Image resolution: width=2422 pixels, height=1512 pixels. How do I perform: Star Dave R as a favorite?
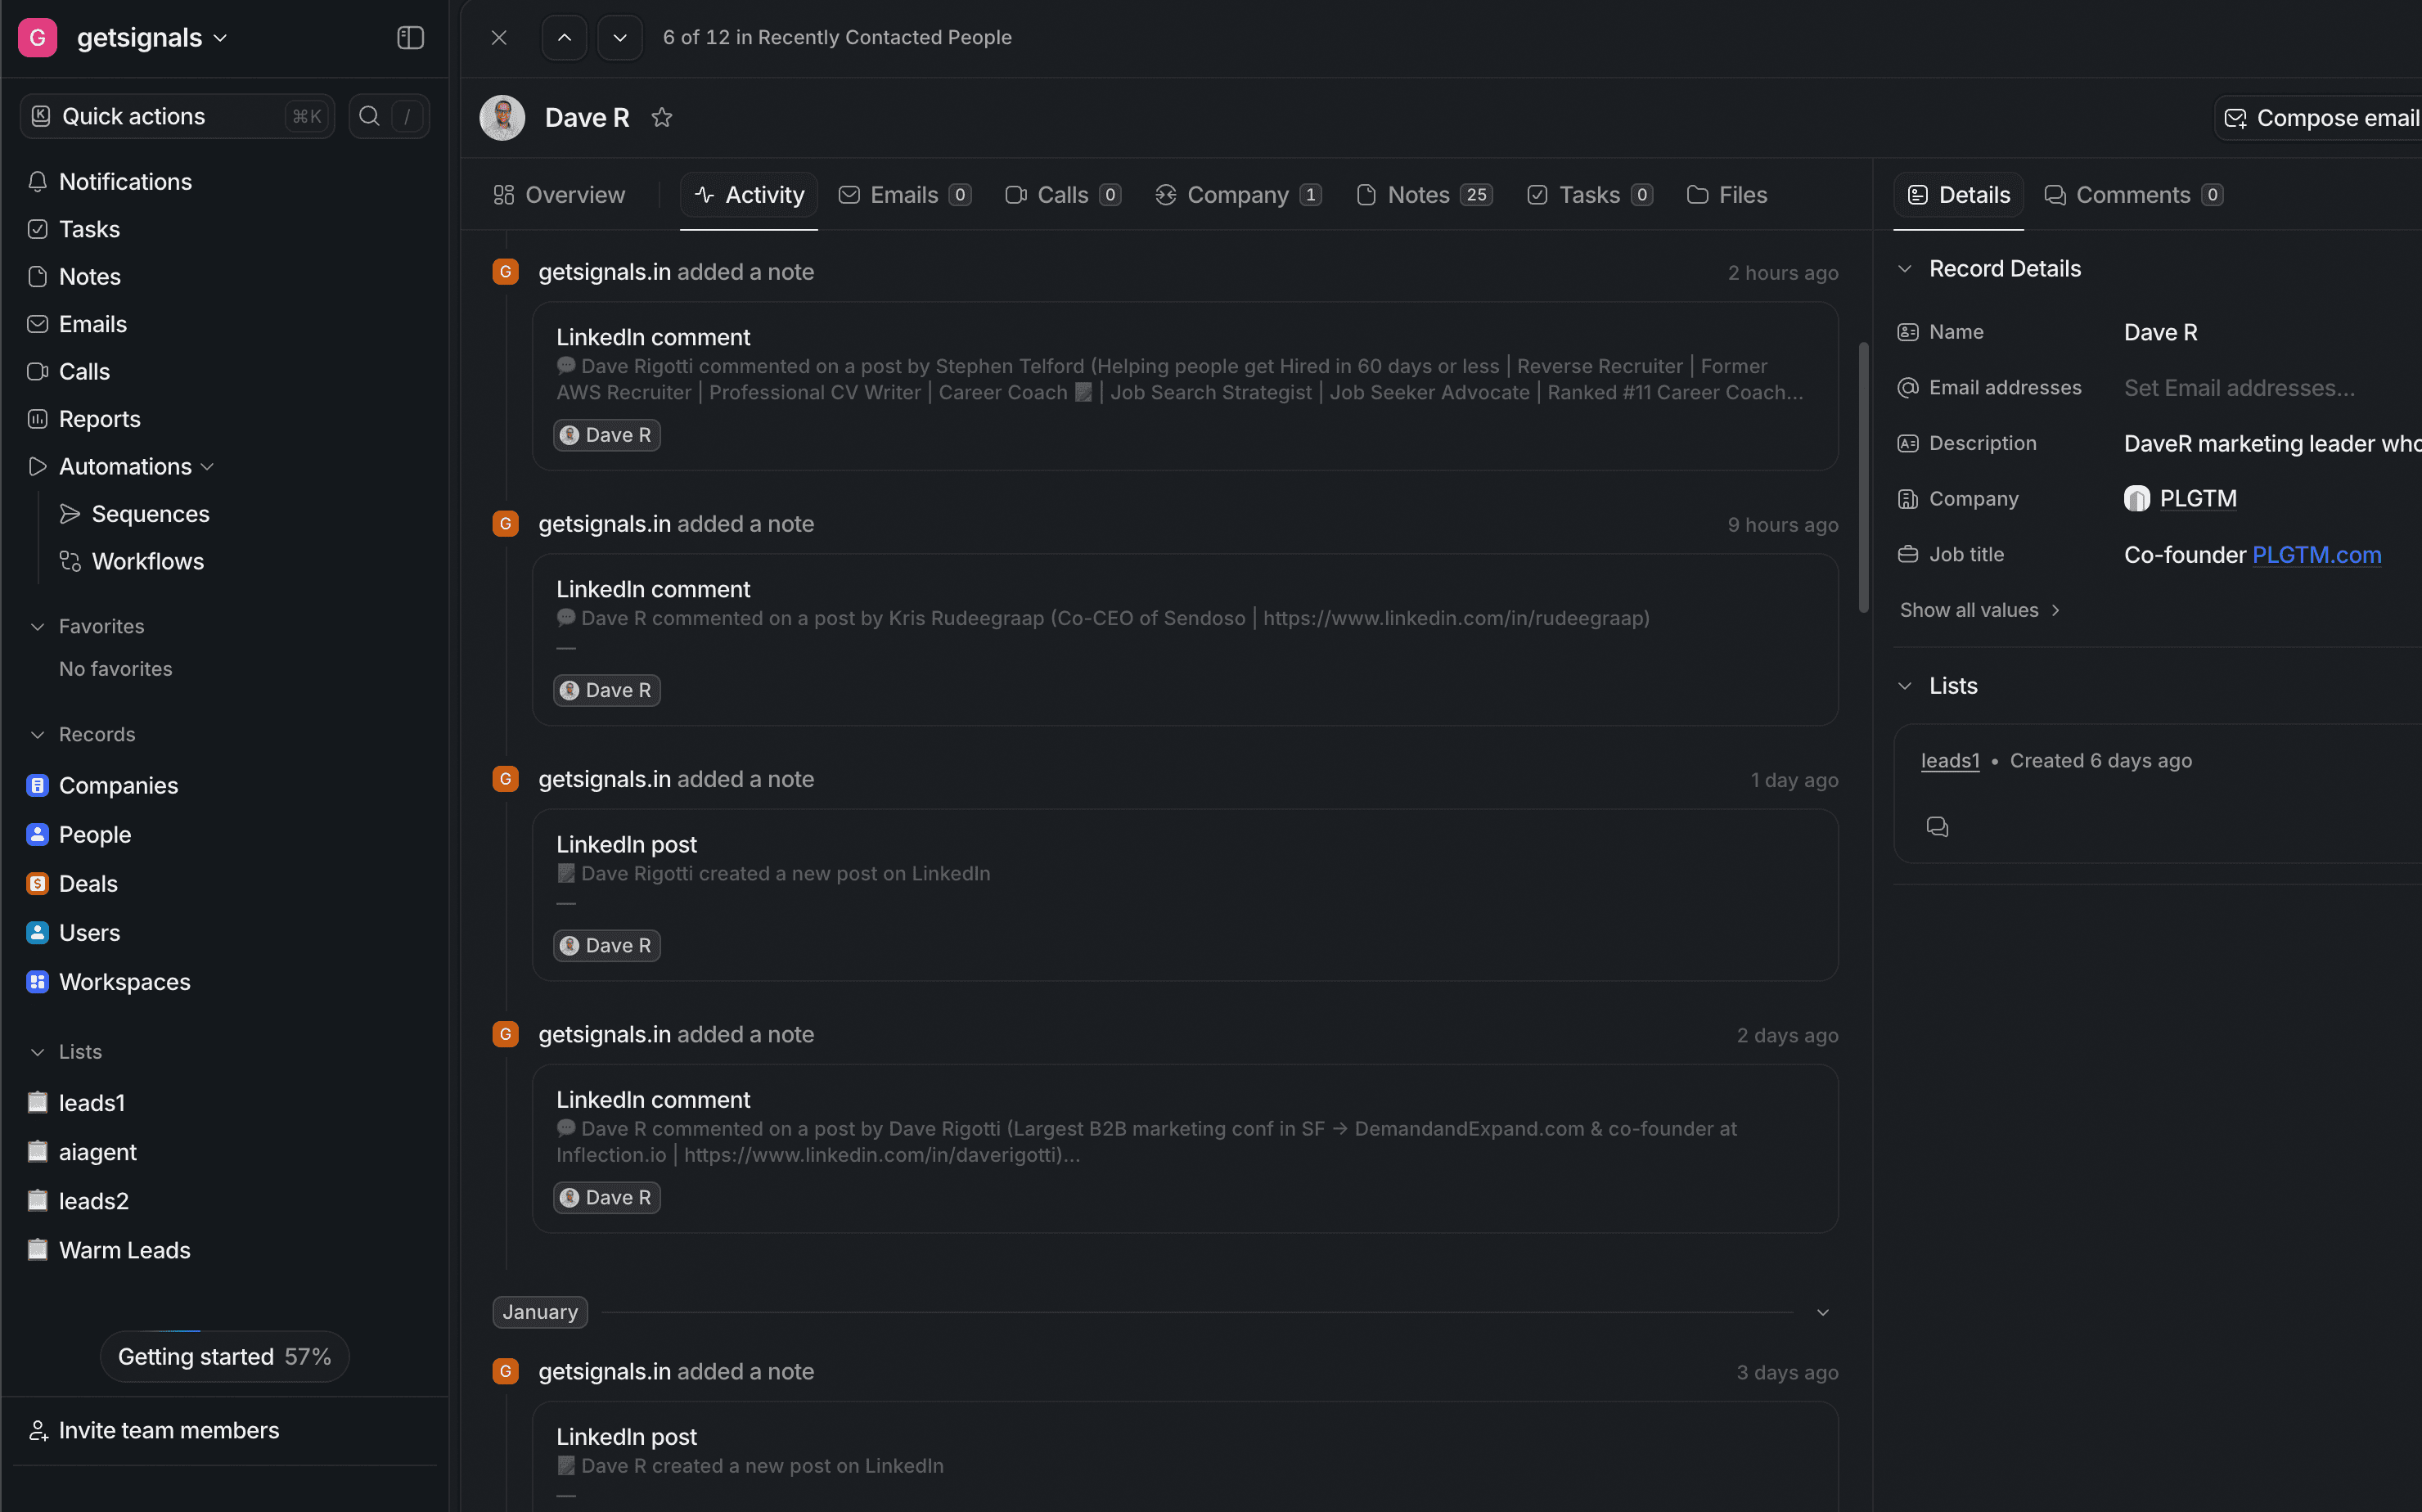[661, 117]
